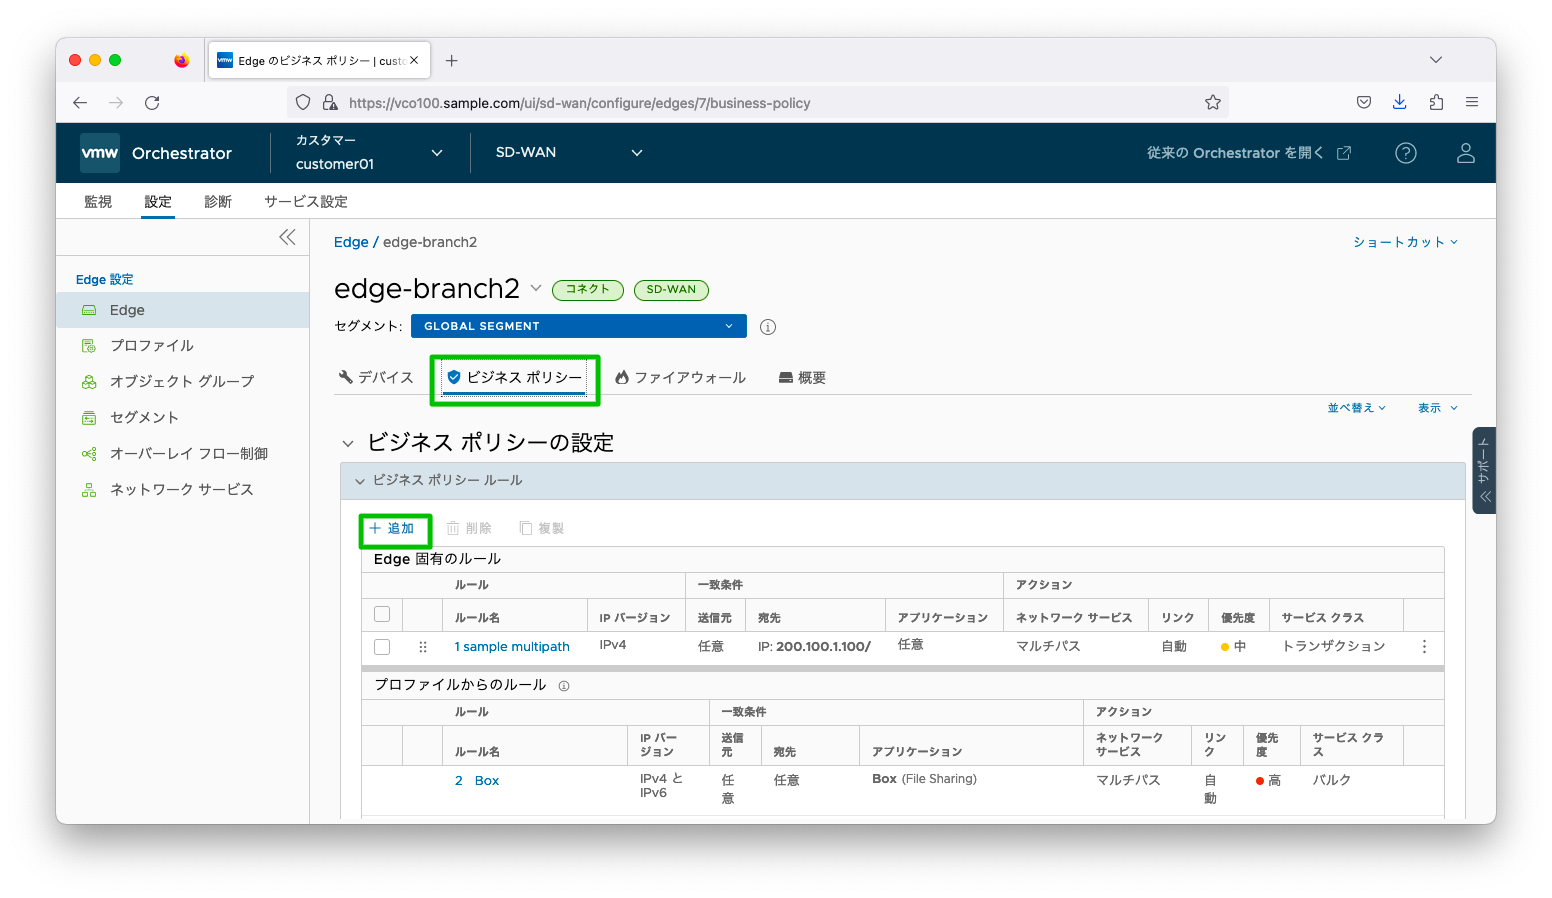Open the three-dot menu for sample multipath rule
The width and height of the screenshot is (1552, 898).
(1424, 647)
